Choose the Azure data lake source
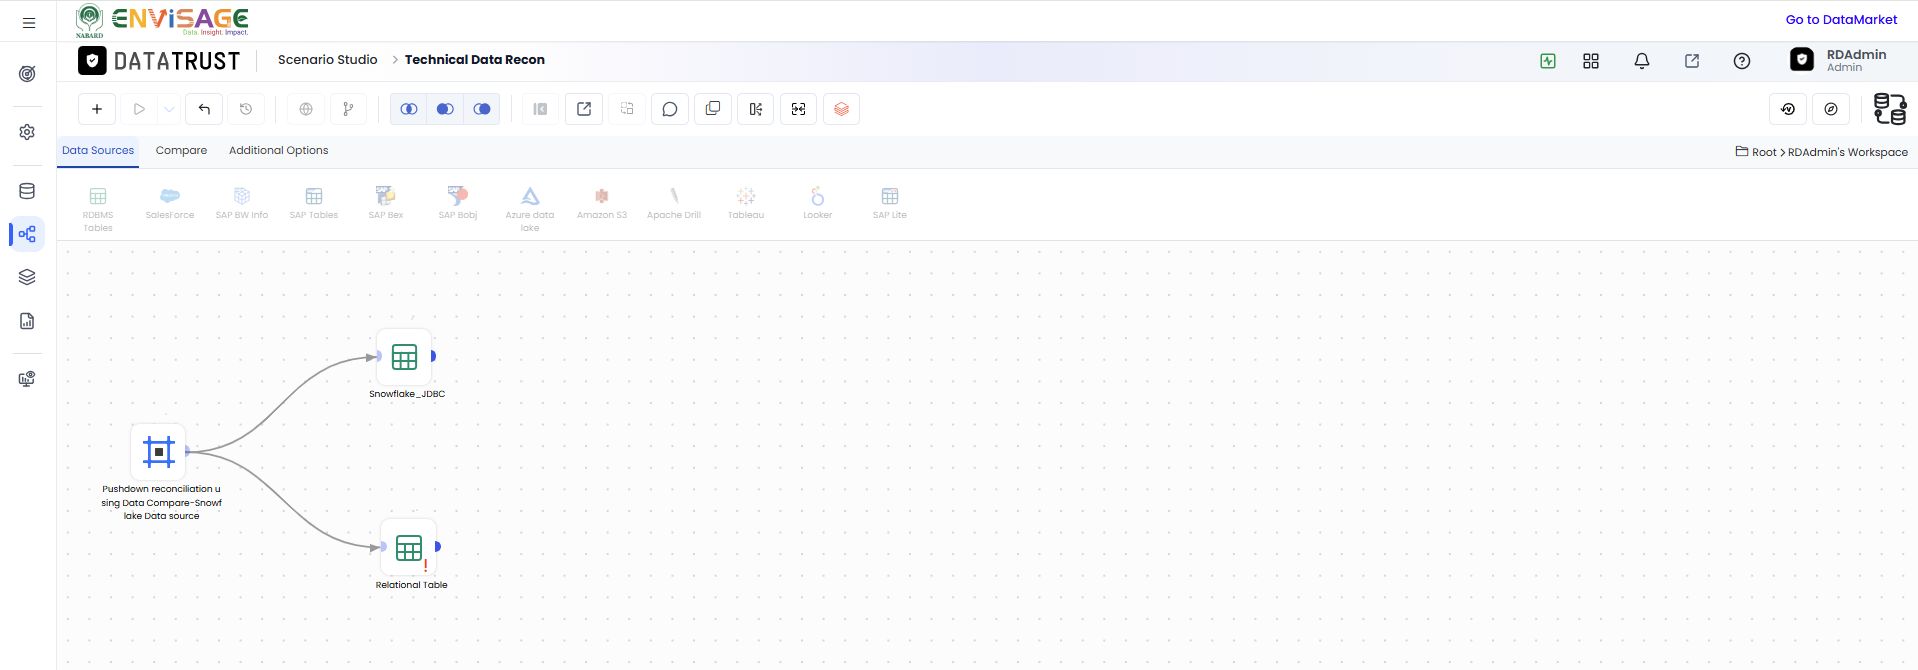Screen dimensions: 1918x670 click(x=530, y=209)
